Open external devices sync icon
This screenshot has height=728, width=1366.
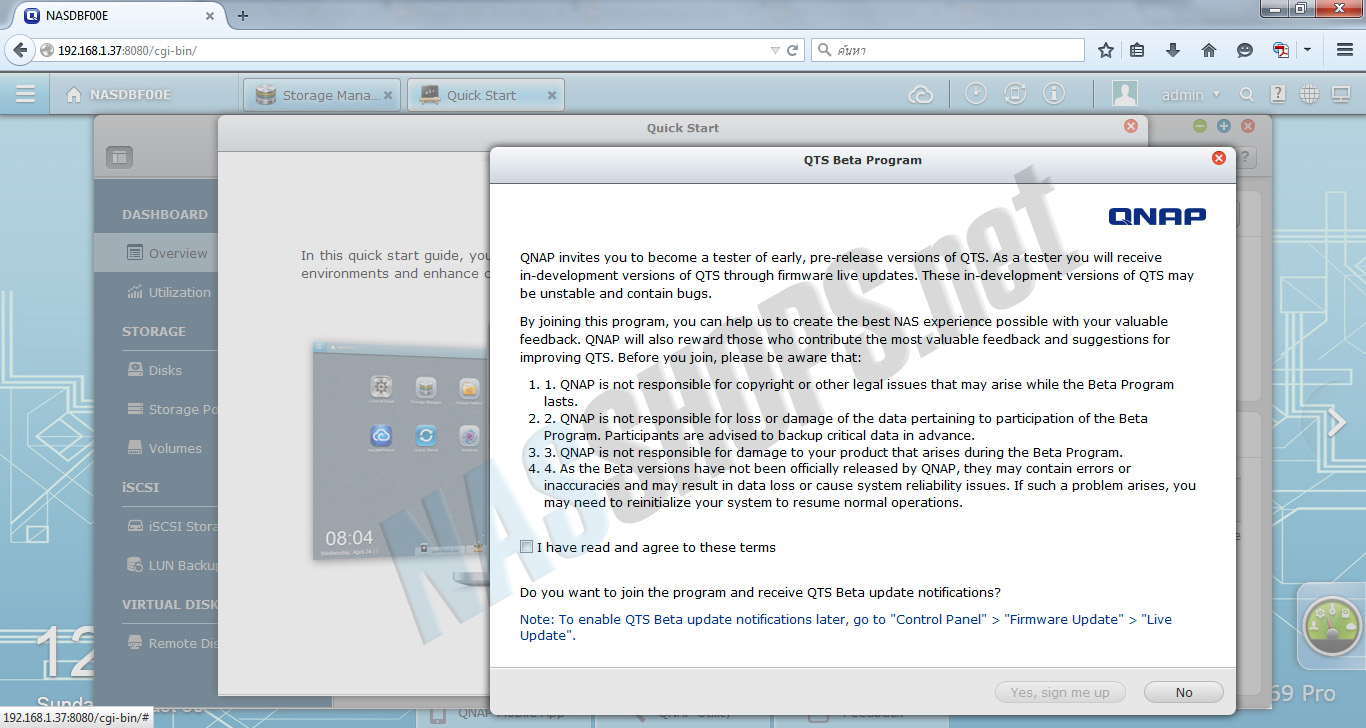[1015, 93]
